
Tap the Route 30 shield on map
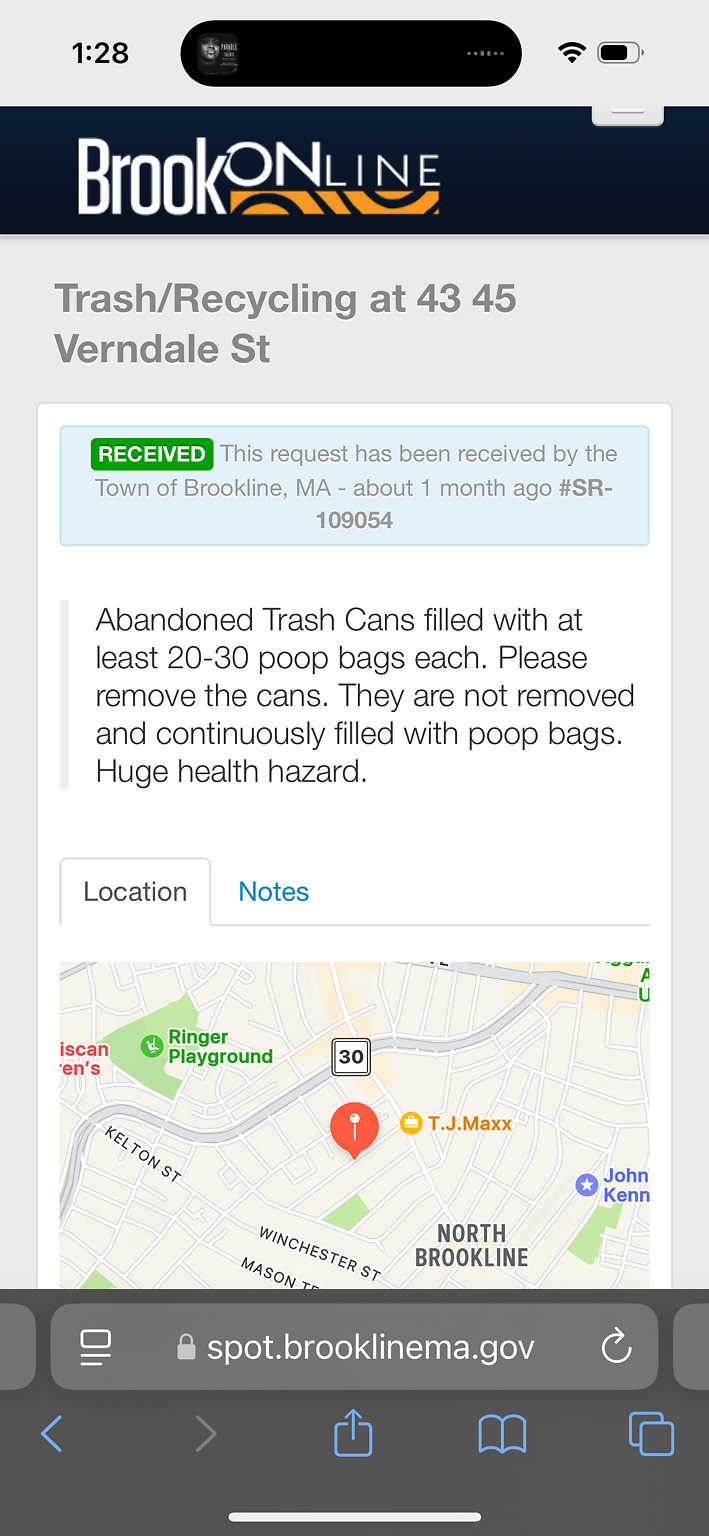click(351, 1057)
